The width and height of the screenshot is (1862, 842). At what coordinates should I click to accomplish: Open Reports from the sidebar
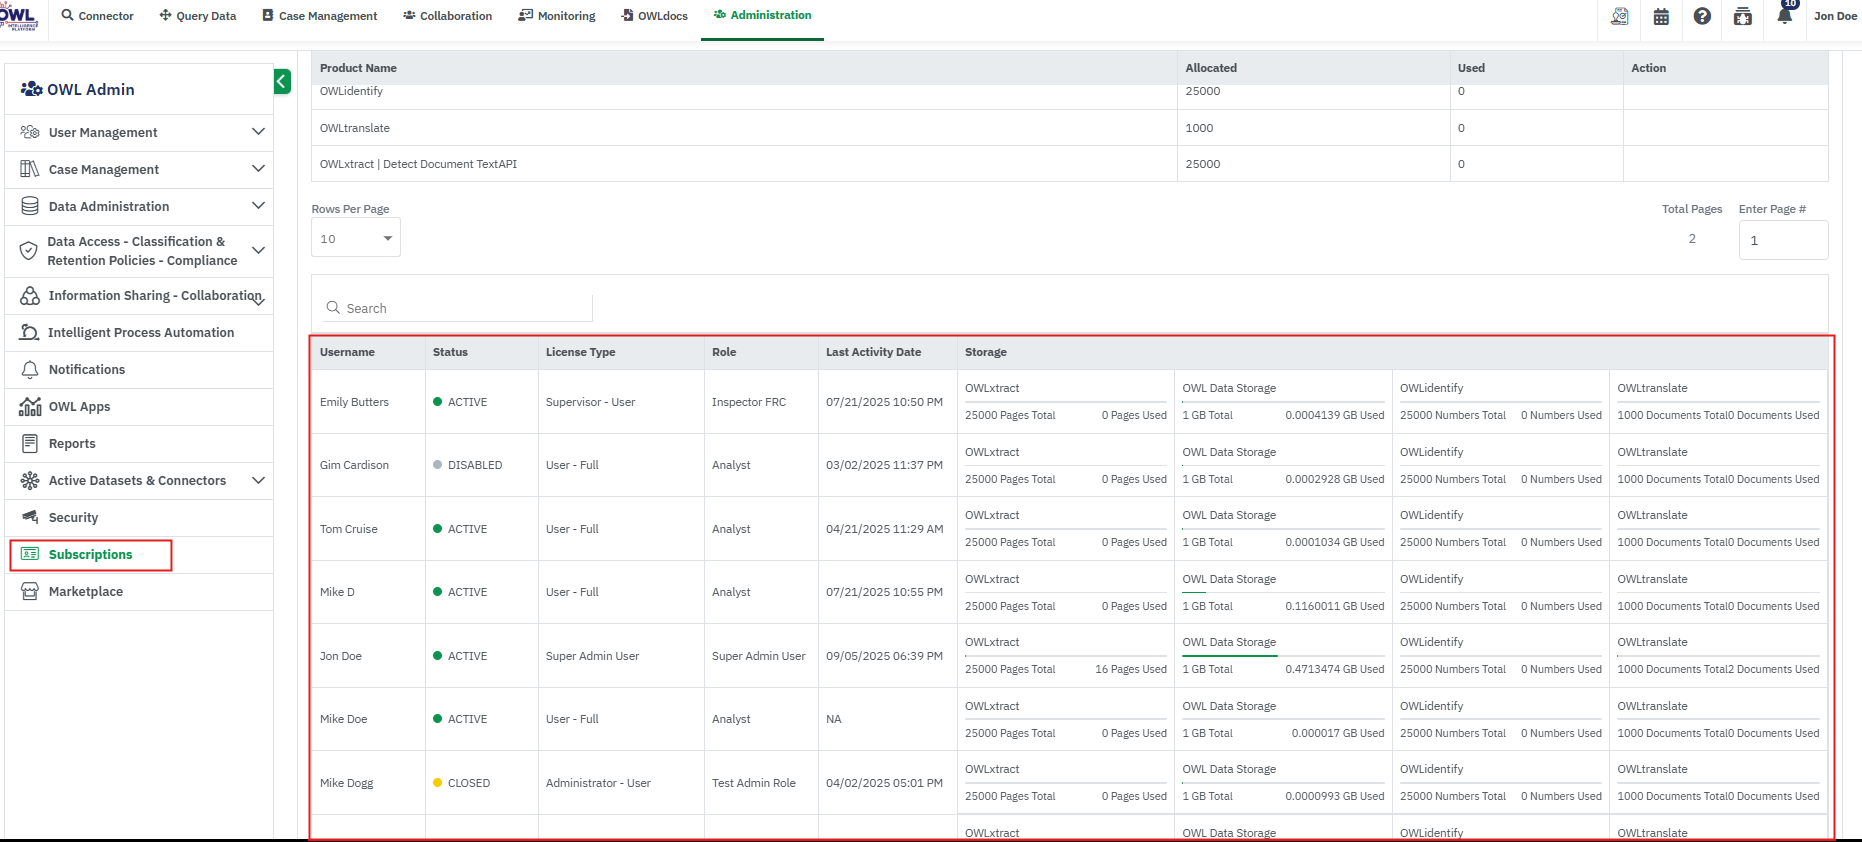[72, 444]
